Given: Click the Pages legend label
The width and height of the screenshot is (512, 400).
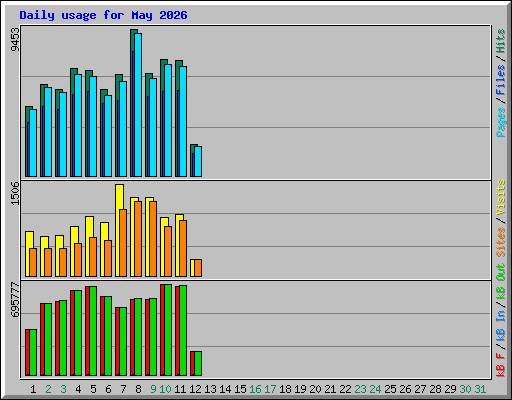Looking at the screenshot, I should tap(501, 122).
